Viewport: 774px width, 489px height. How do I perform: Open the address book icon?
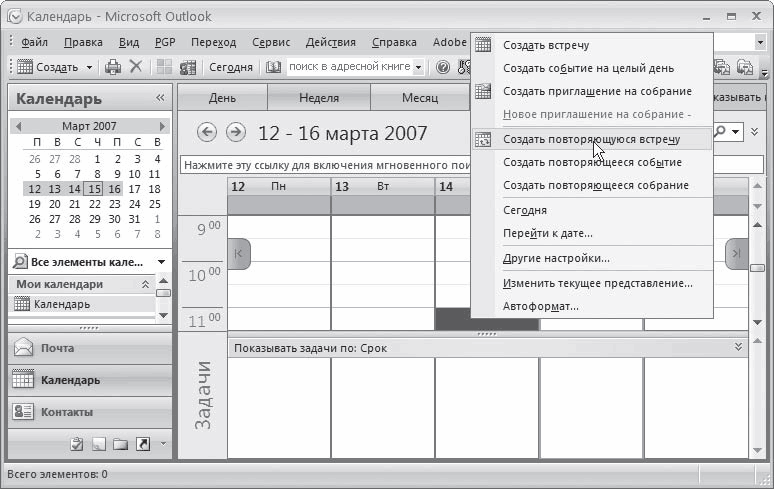click(273, 67)
